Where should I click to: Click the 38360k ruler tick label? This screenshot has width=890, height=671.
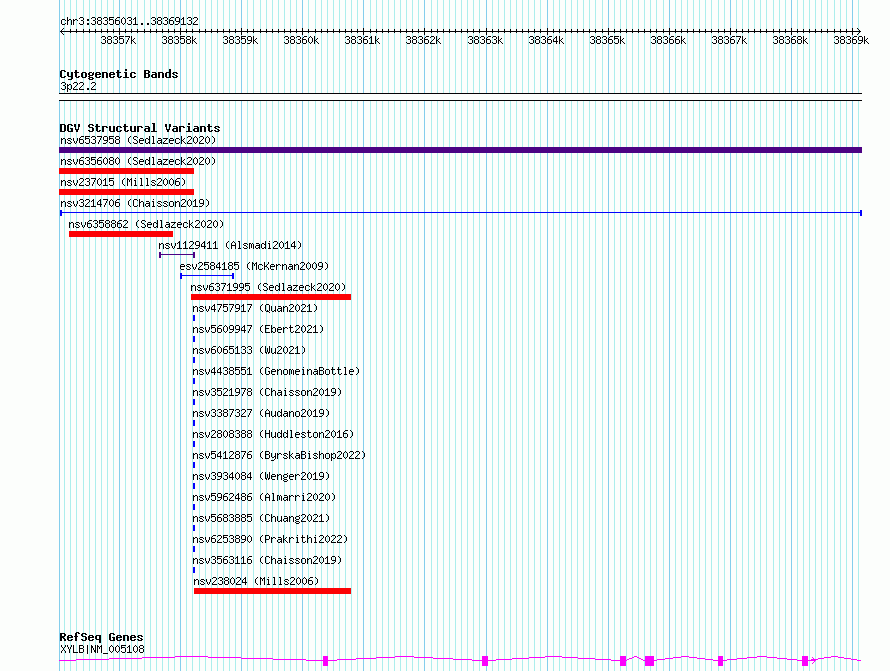pyautogui.click(x=301, y=40)
